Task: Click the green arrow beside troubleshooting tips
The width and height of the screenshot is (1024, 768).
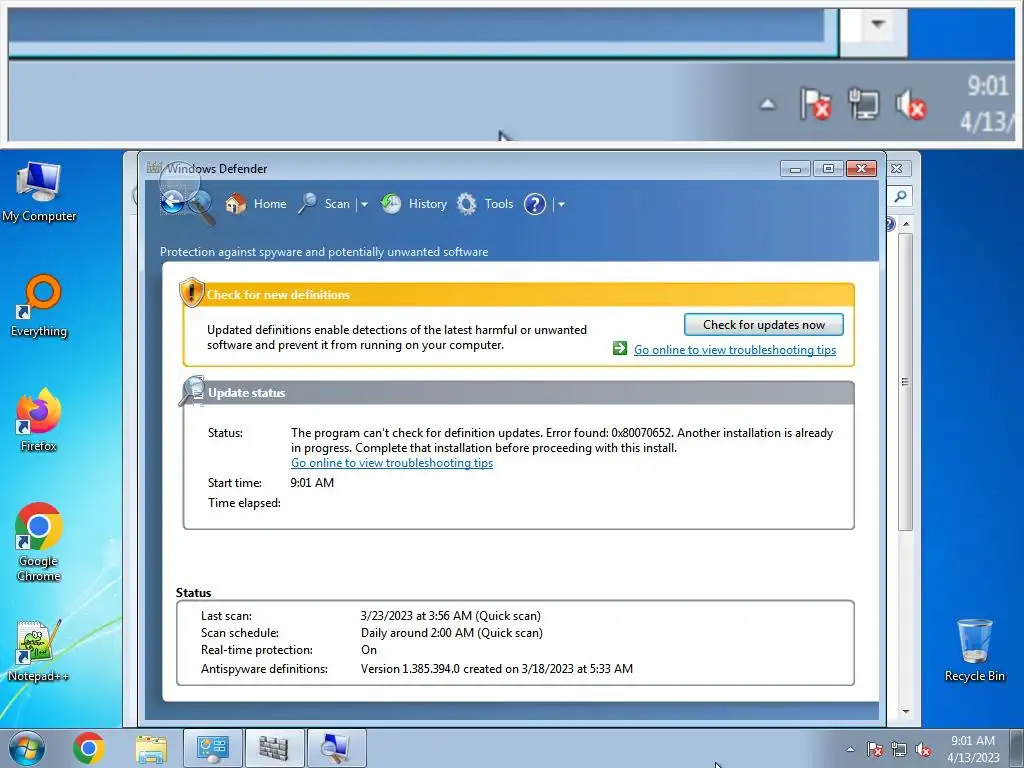Action: tap(620, 349)
